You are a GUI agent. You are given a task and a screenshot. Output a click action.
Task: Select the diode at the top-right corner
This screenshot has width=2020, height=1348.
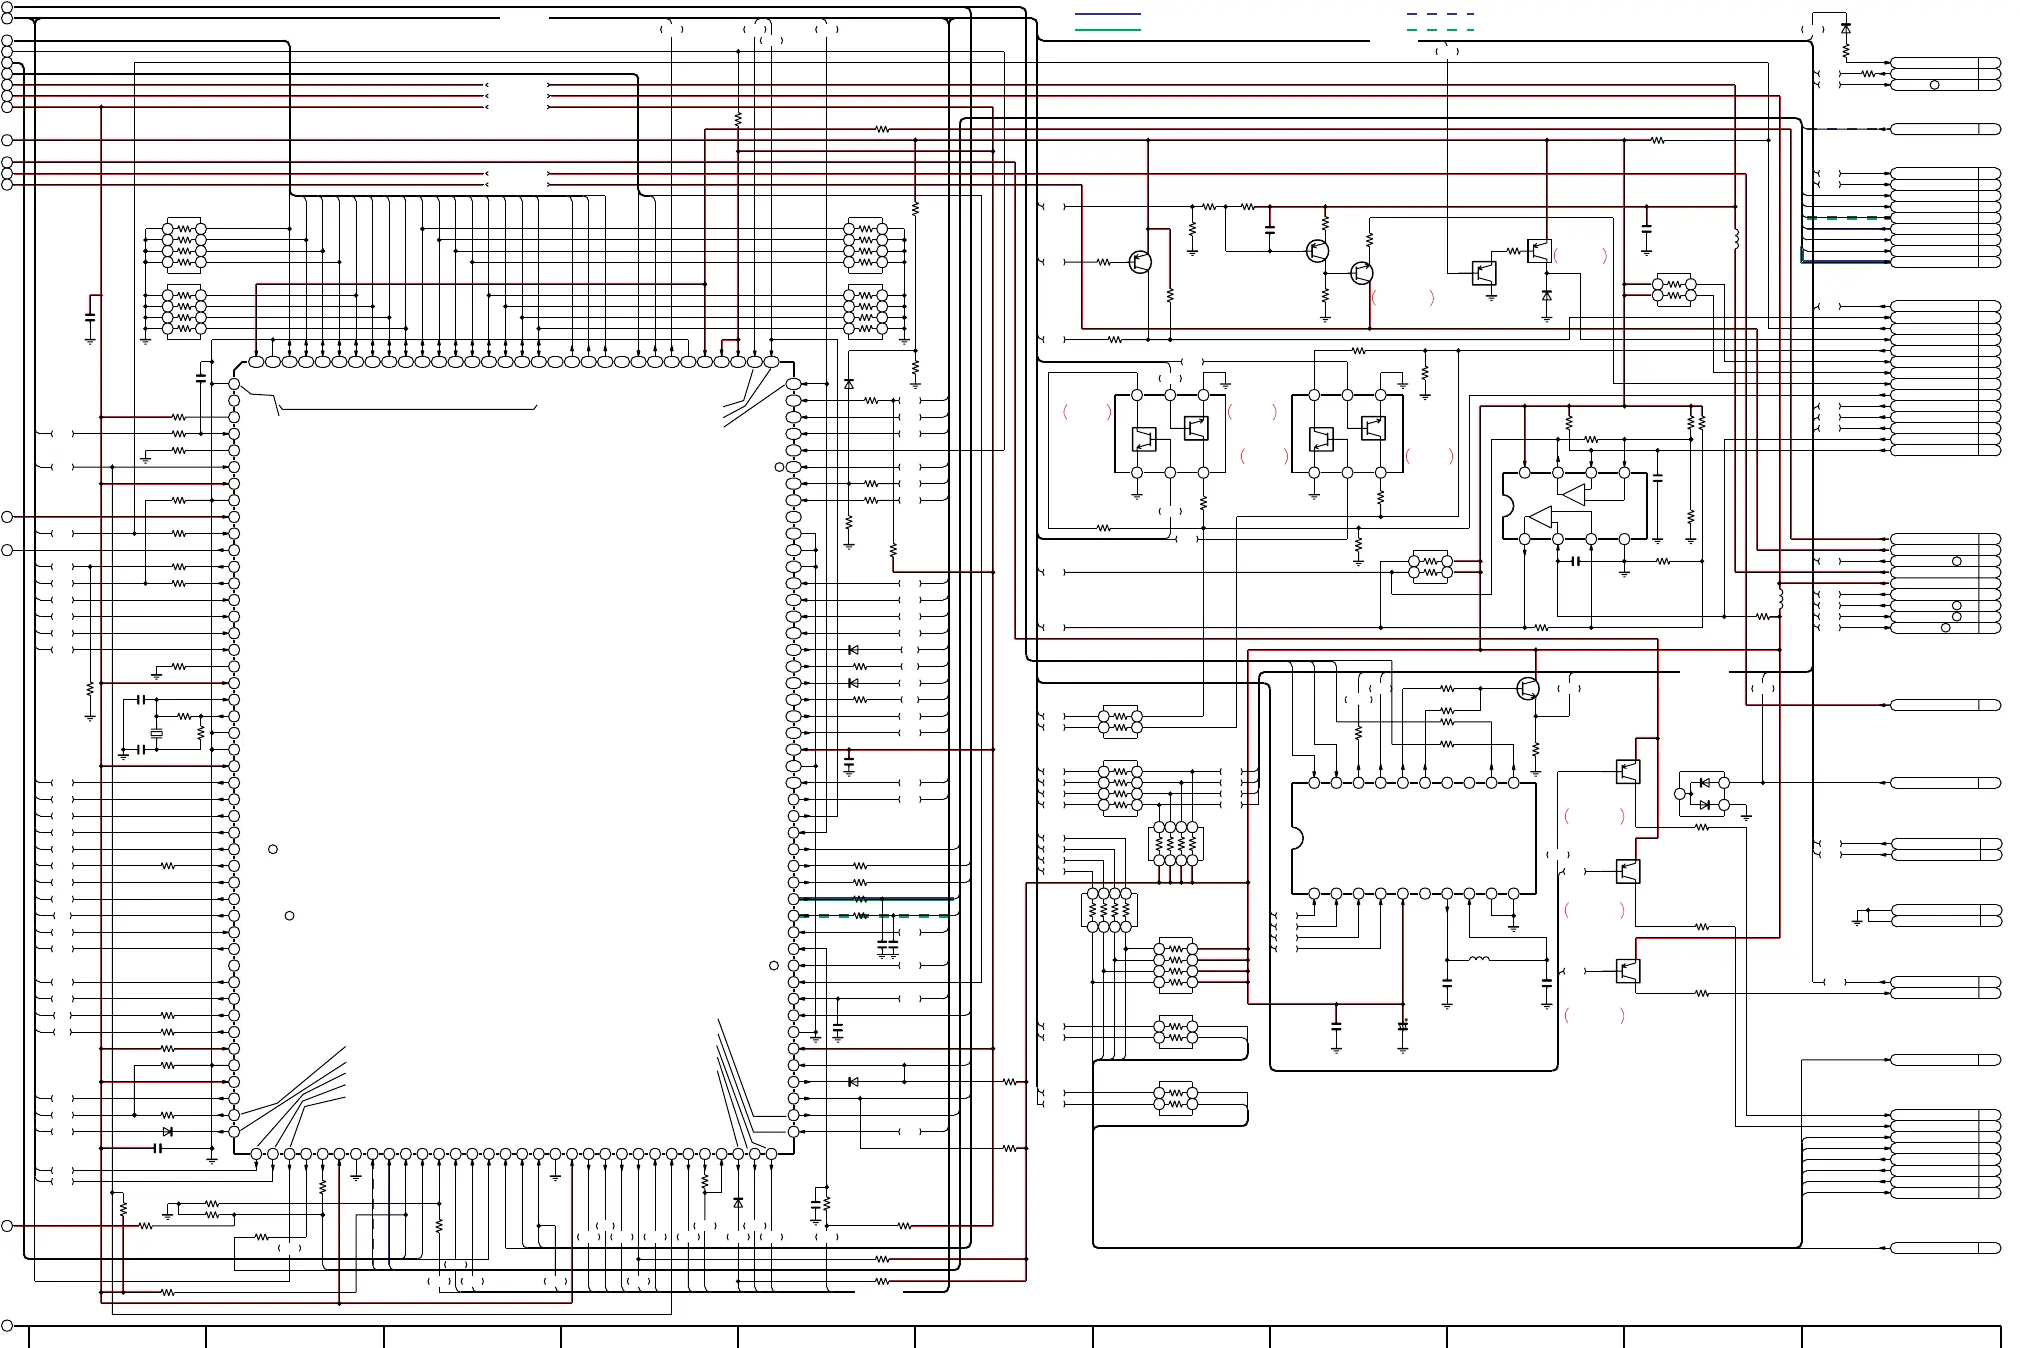click(x=1845, y=29)
